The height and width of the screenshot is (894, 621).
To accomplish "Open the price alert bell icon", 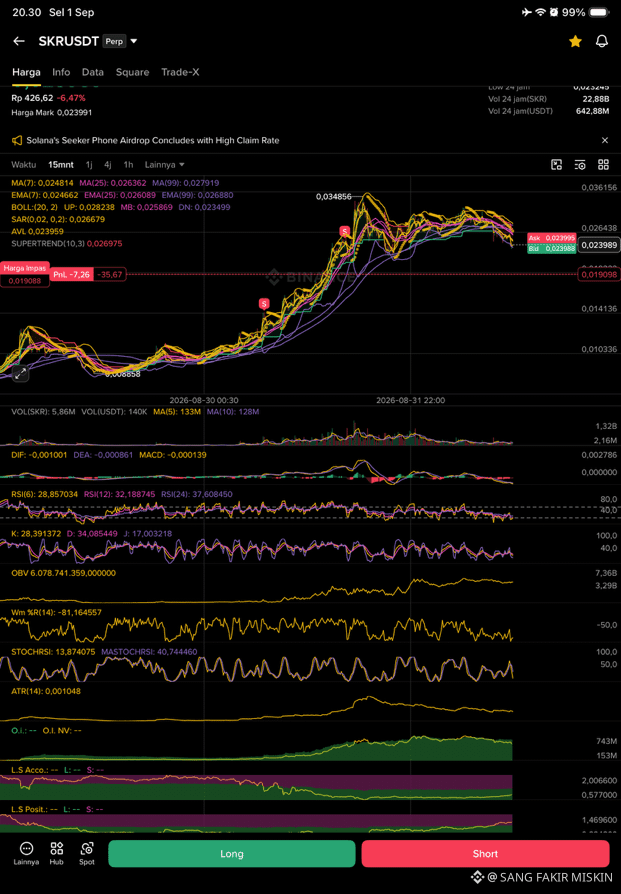I will click(x=602, y=41).
